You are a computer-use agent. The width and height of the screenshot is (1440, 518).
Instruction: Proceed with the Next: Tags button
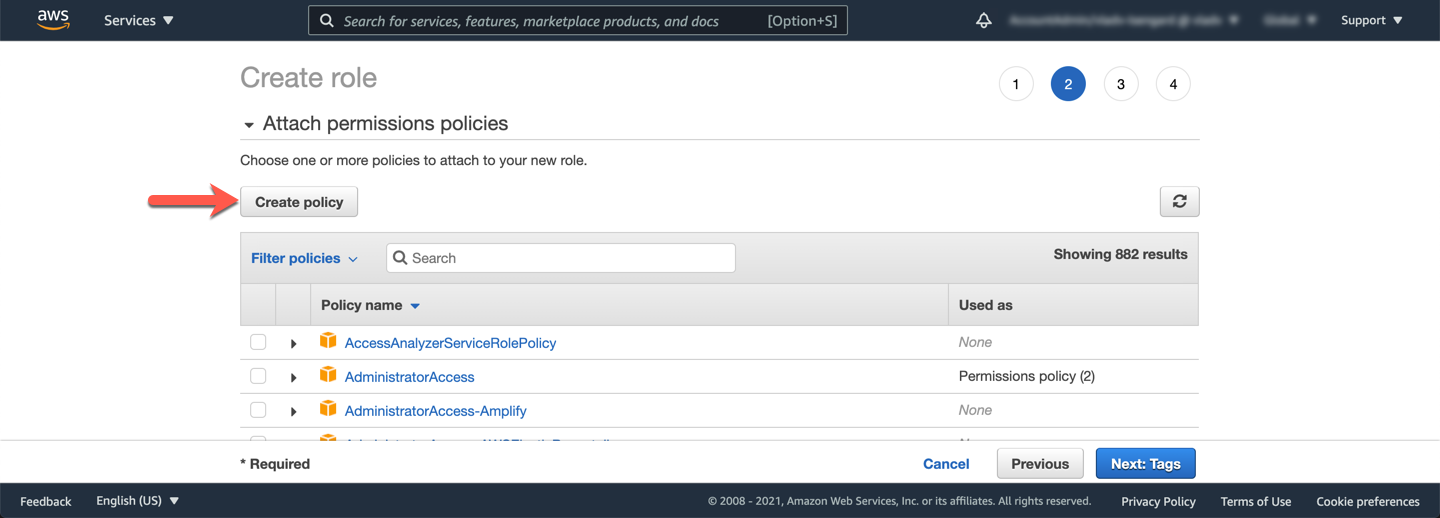1145,464
